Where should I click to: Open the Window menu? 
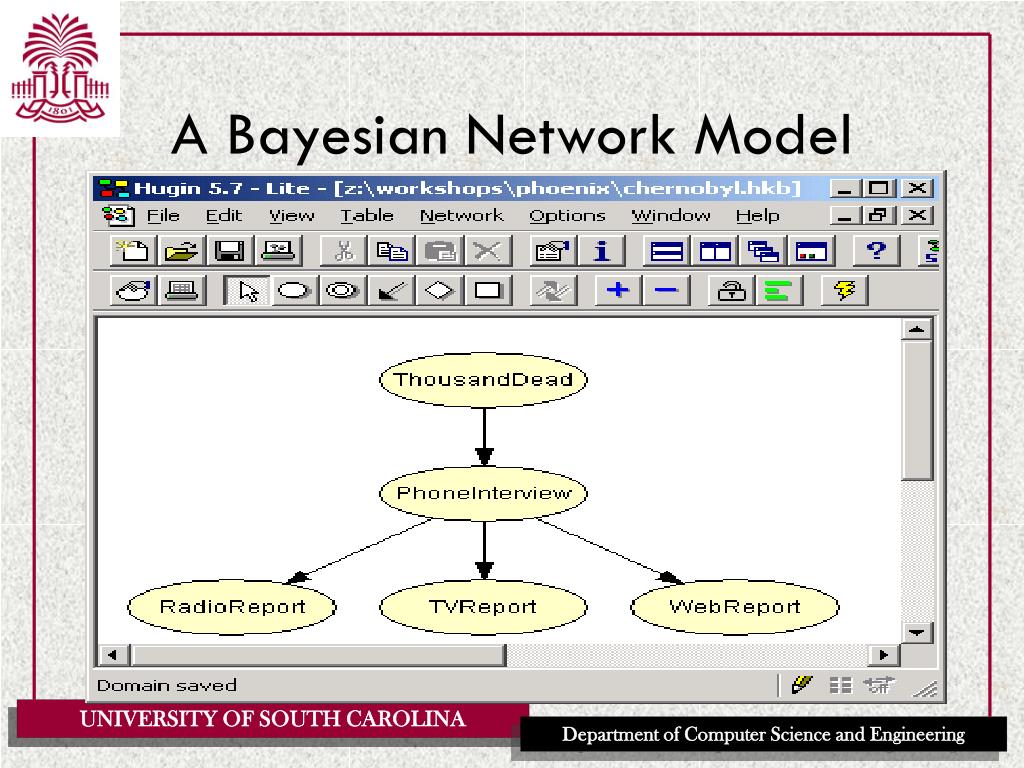click(x=671, y=216)
